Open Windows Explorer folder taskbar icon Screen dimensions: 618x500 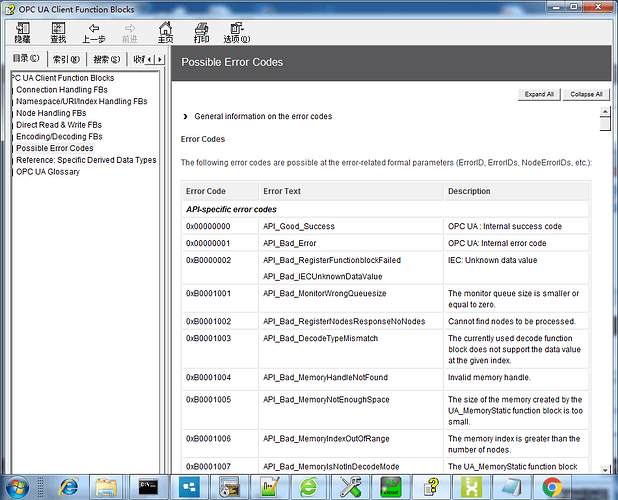pos(105,487)
